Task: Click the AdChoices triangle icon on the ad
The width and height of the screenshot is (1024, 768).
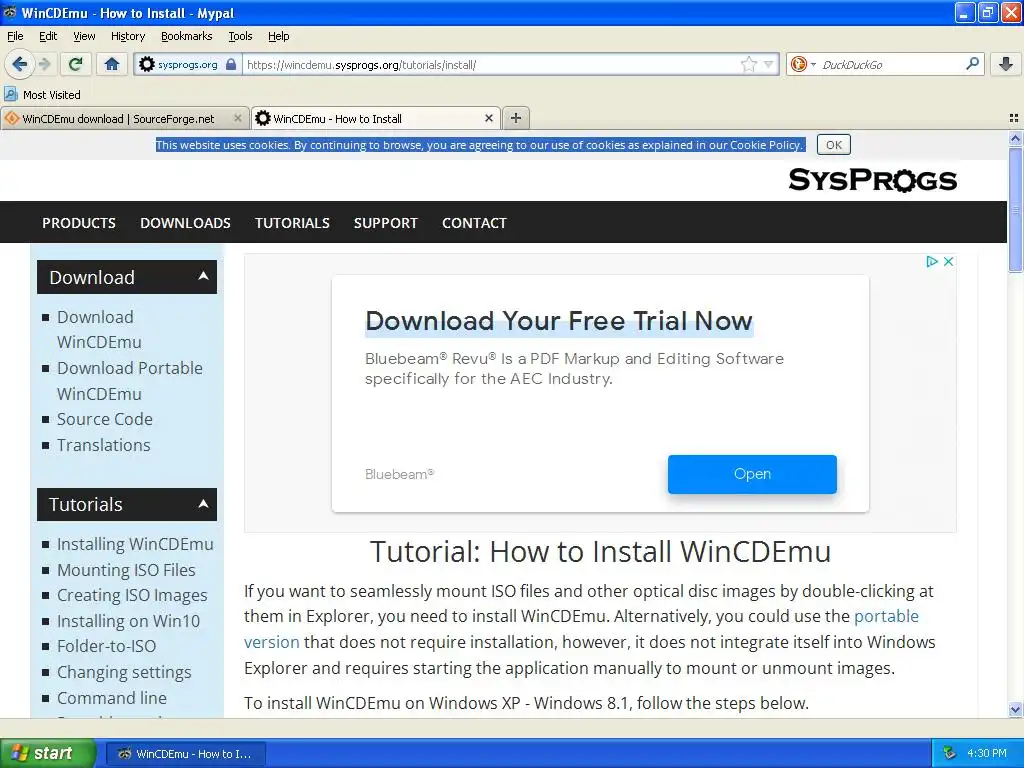Action: (932, 261)
